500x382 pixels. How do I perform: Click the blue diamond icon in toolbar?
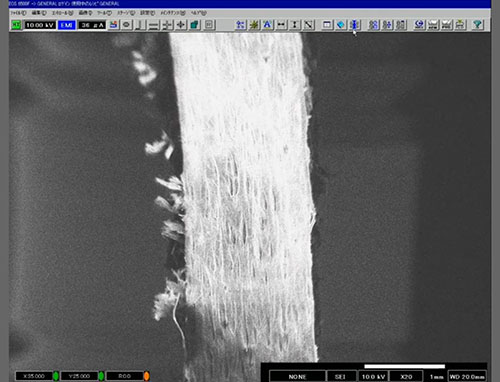[341, 25]
